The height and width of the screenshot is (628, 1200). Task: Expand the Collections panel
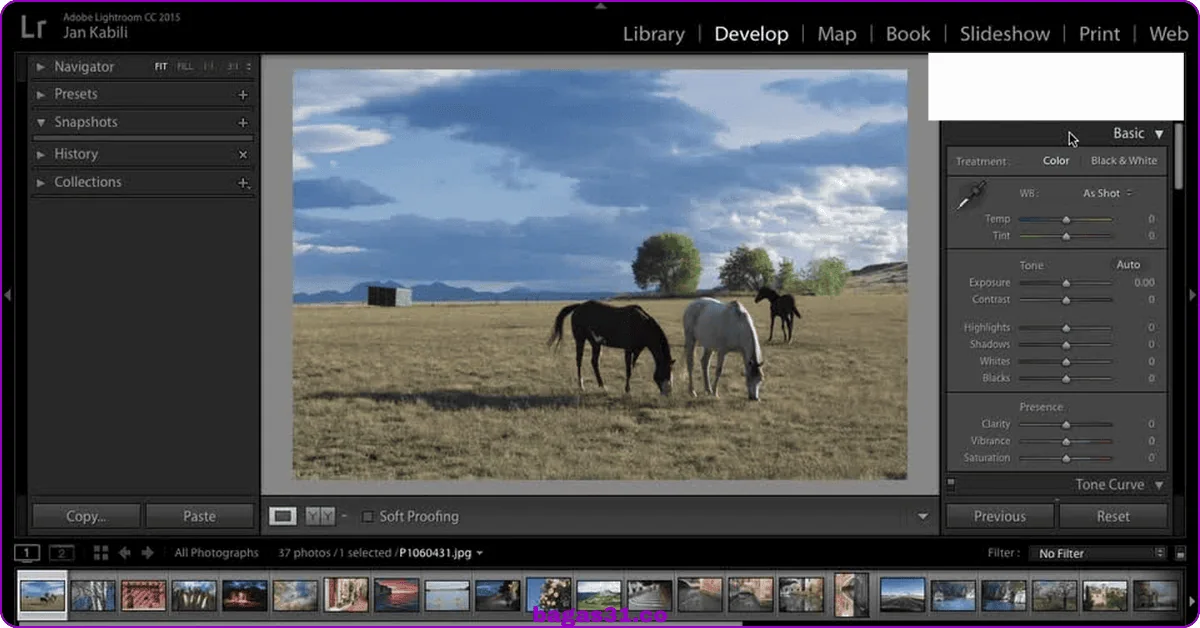pyautogui.click(x=41, y=183)
